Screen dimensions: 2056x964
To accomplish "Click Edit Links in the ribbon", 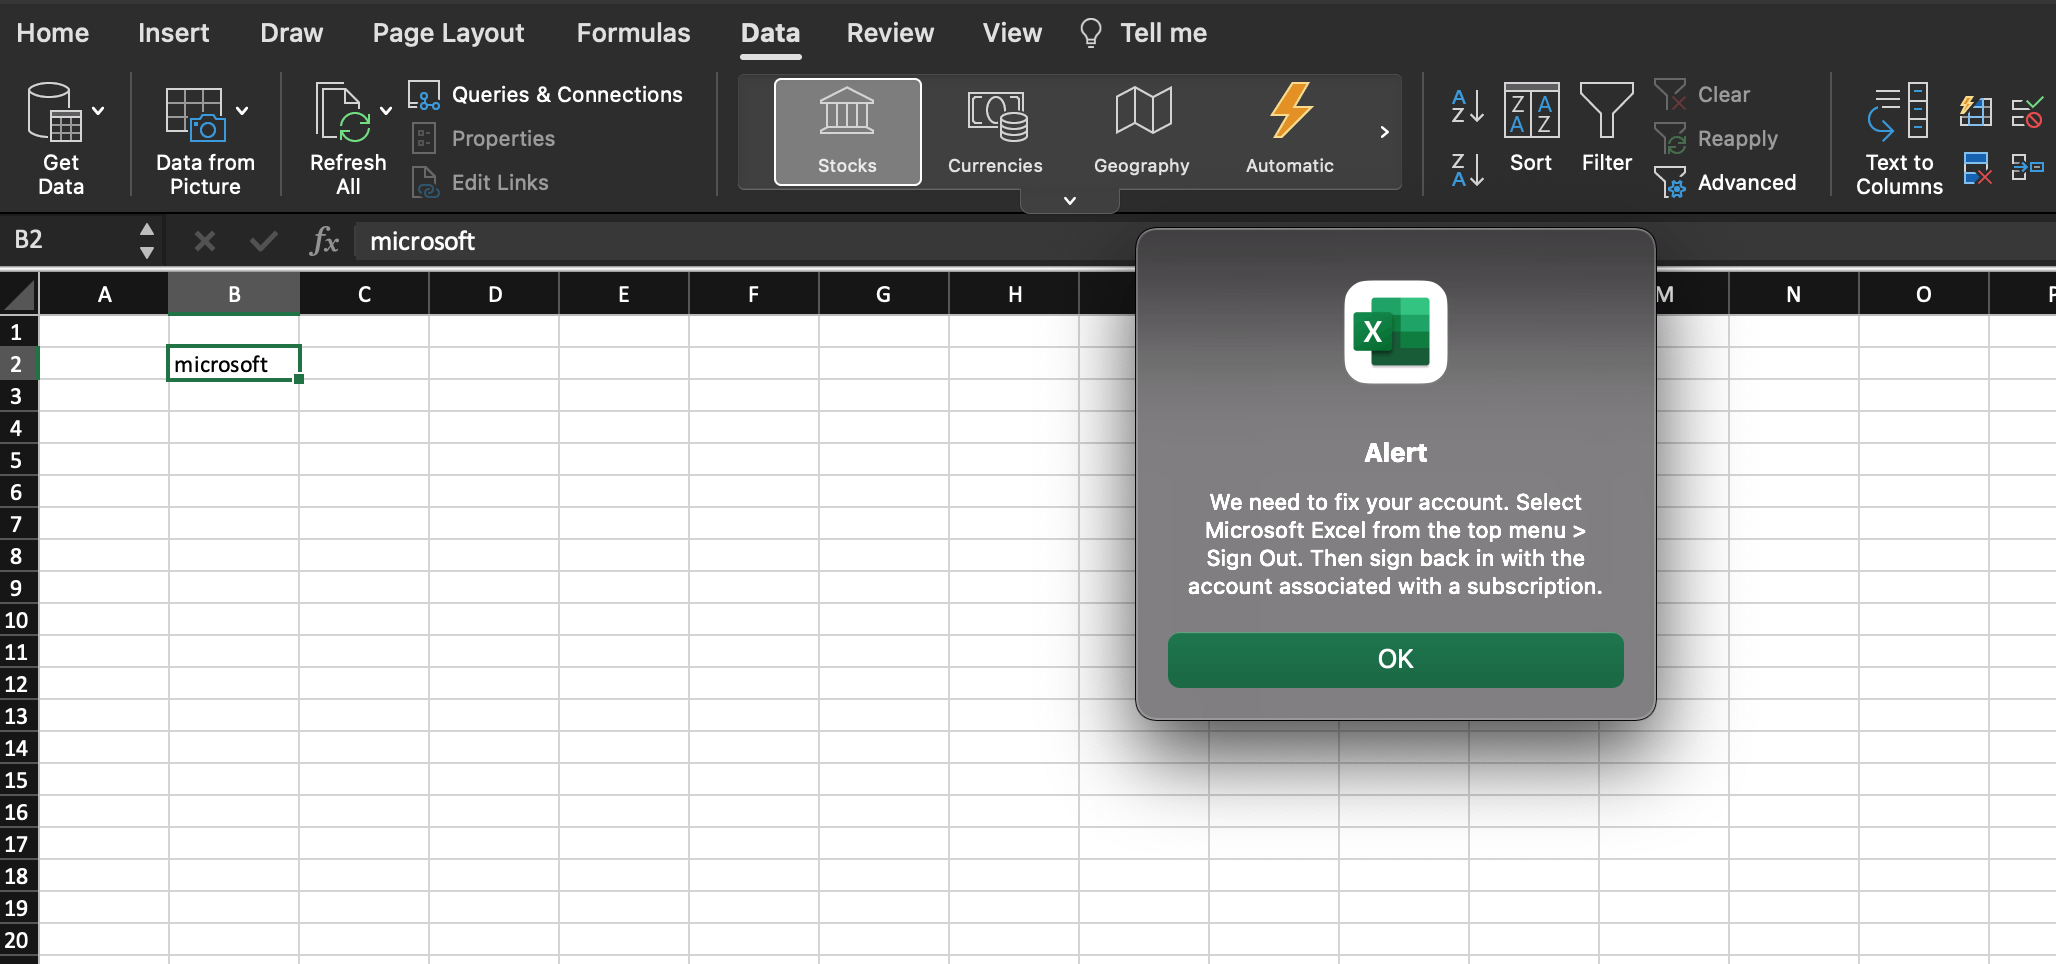I will pyautogui.click(x=480, y=182).
